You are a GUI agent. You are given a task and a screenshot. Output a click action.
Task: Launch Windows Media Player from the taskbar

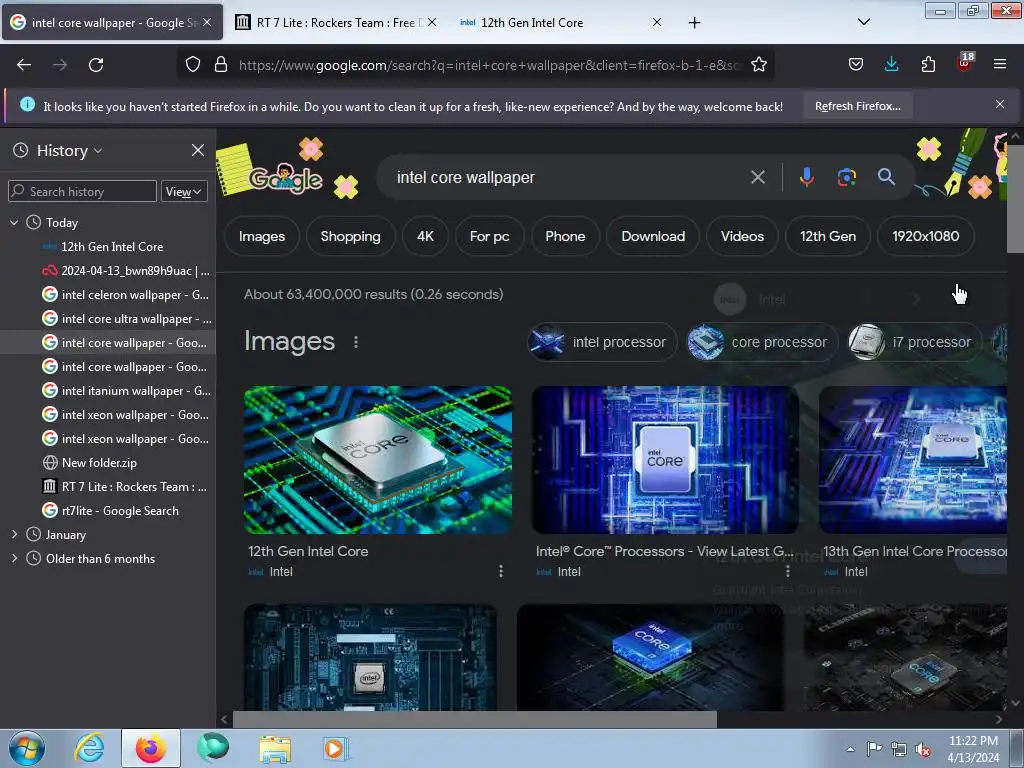tap(336, 748)
